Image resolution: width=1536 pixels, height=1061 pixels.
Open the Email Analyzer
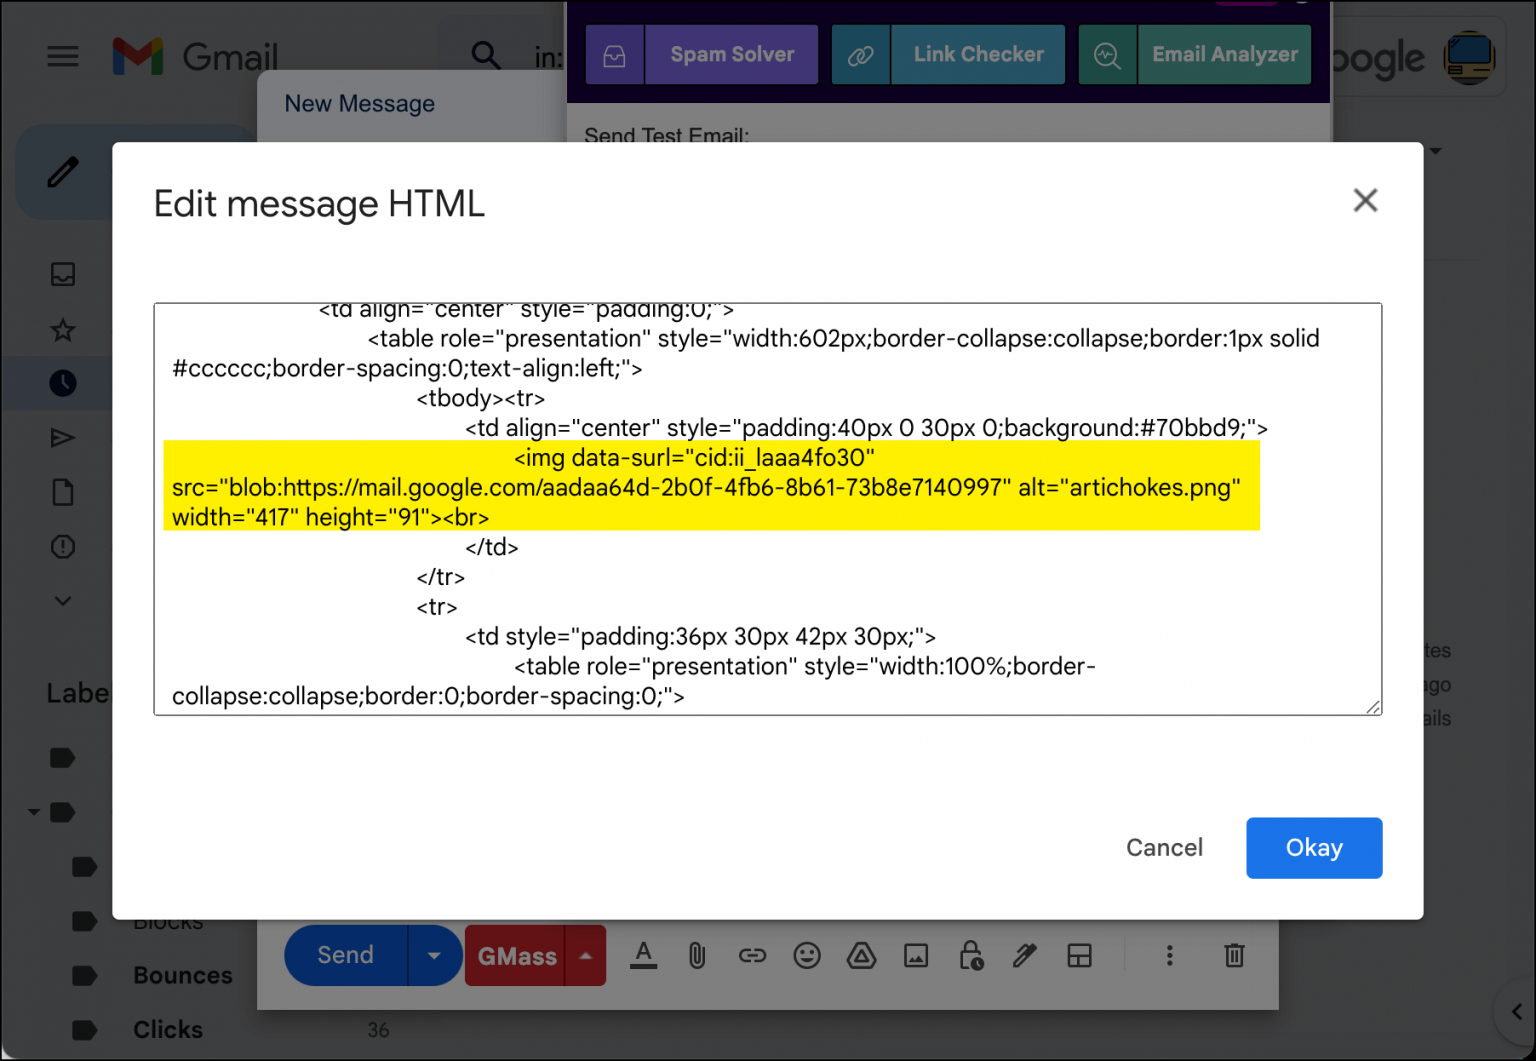pyautogui.click(x=1224, y=54)
